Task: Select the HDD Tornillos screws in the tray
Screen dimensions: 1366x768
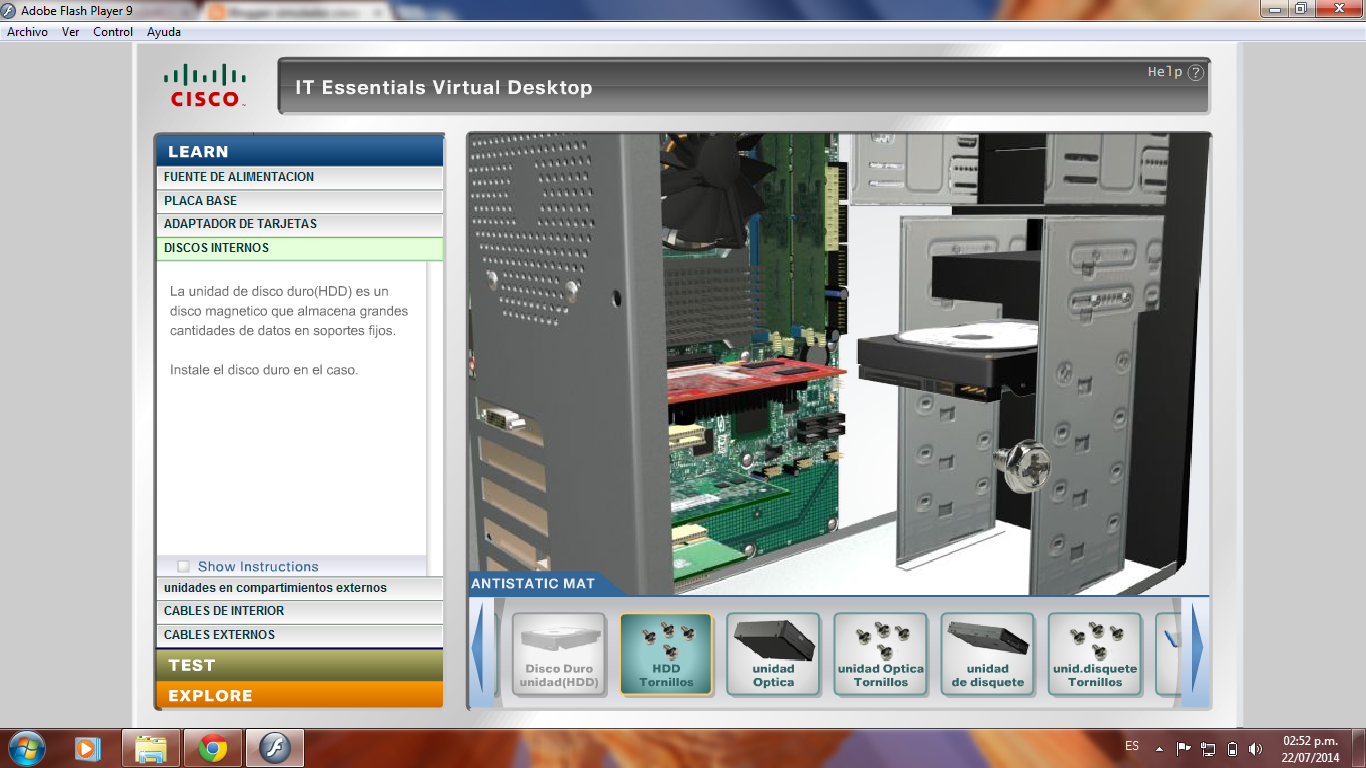Action: (667, 655)
